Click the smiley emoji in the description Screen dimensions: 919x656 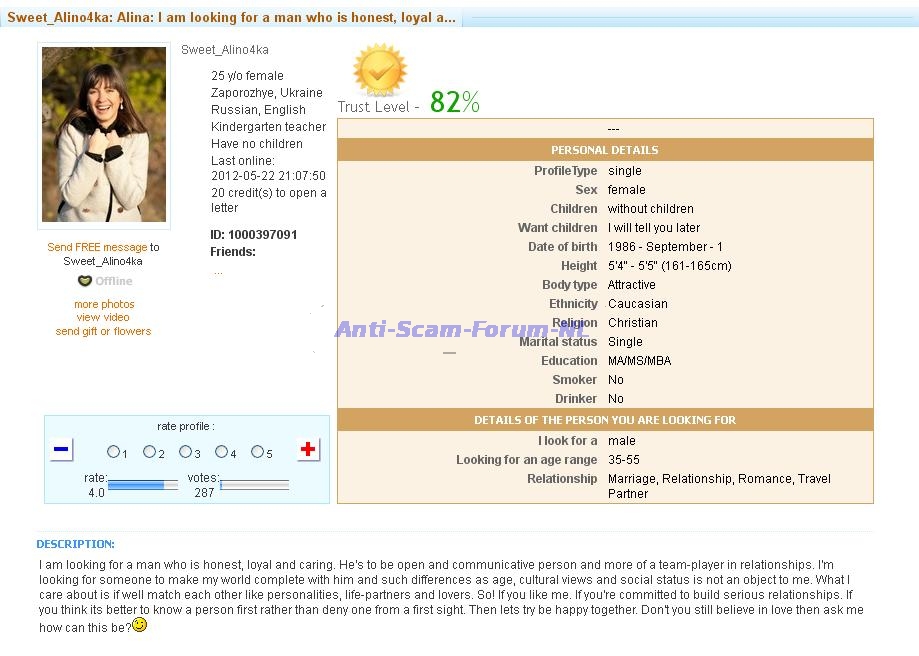coord(140,625)
